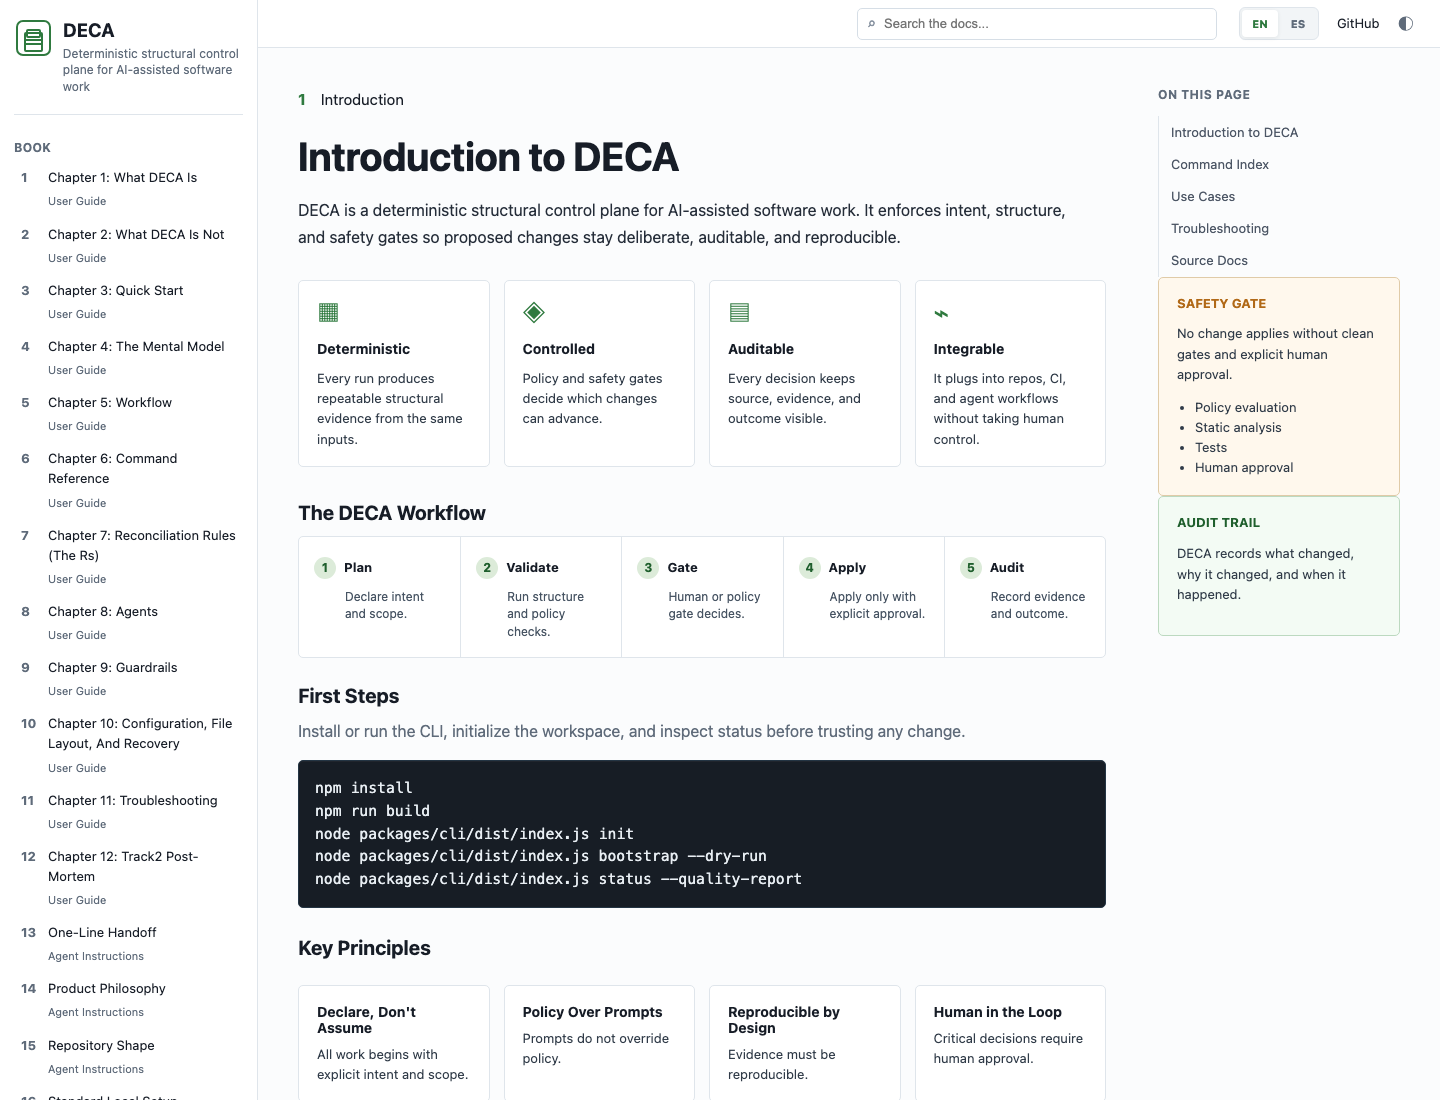Image resolution: width=1440 pixels, height=1100 pixels.
Task: Click the SAFETY GATE callout title
Action: pos(1221,304)
